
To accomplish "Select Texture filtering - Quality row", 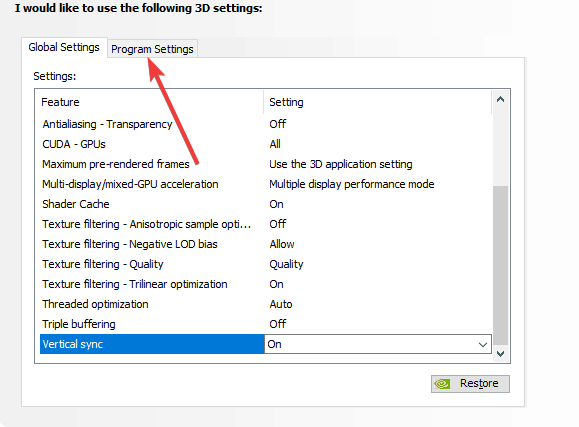I will [x=266, y=264].
